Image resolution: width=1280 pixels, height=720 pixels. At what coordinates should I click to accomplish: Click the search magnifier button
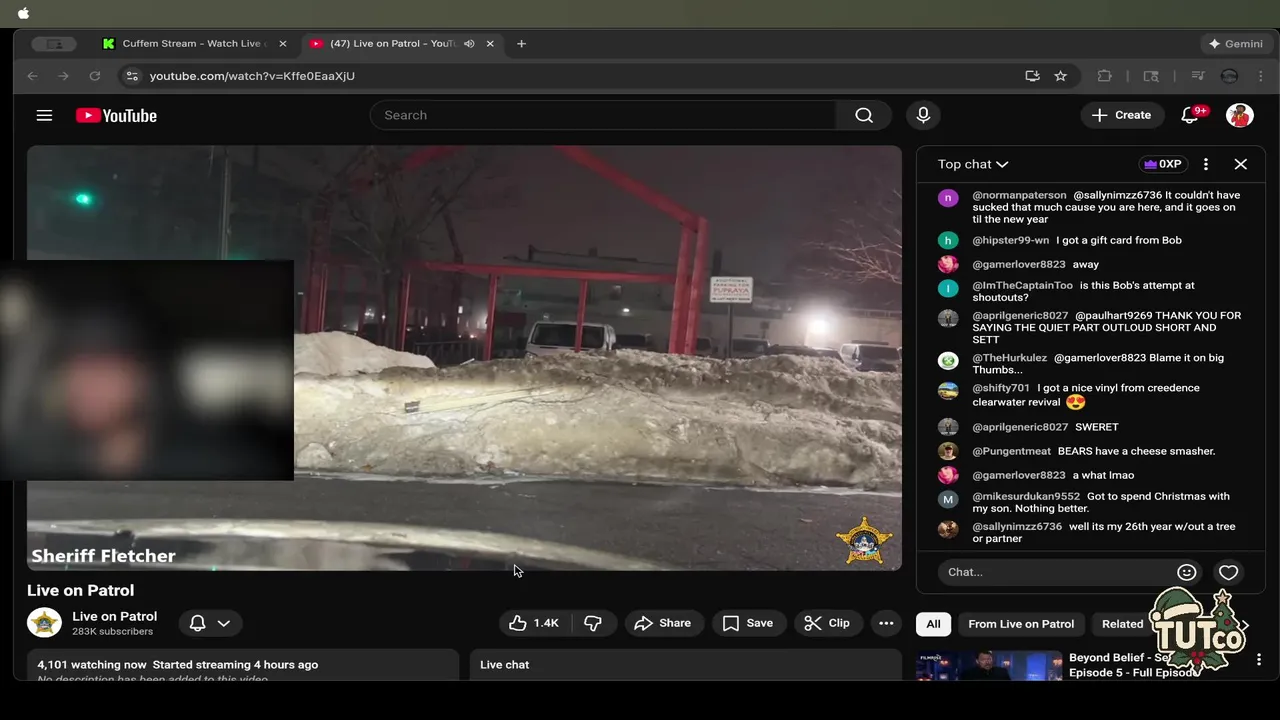pyautogui.click(x=864, y=115)
